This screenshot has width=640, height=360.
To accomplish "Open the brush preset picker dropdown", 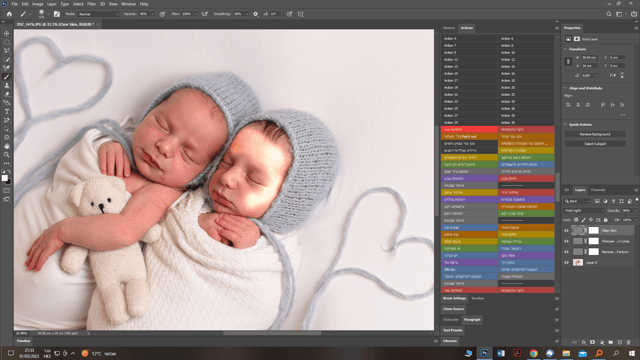I will click(48, 14).
